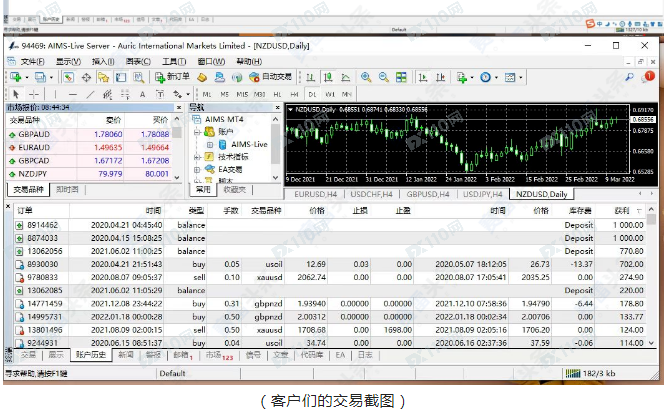The image size is (670, 412).
Task: Toggle the Navigator folder-star icon
Action: (103, 77)
